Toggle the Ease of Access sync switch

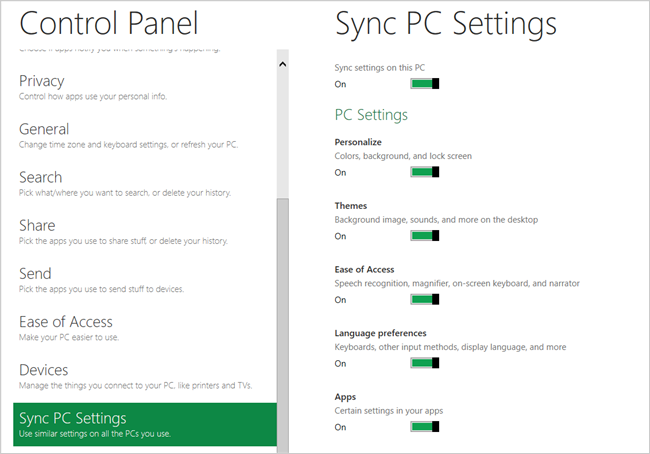[425, 299]
